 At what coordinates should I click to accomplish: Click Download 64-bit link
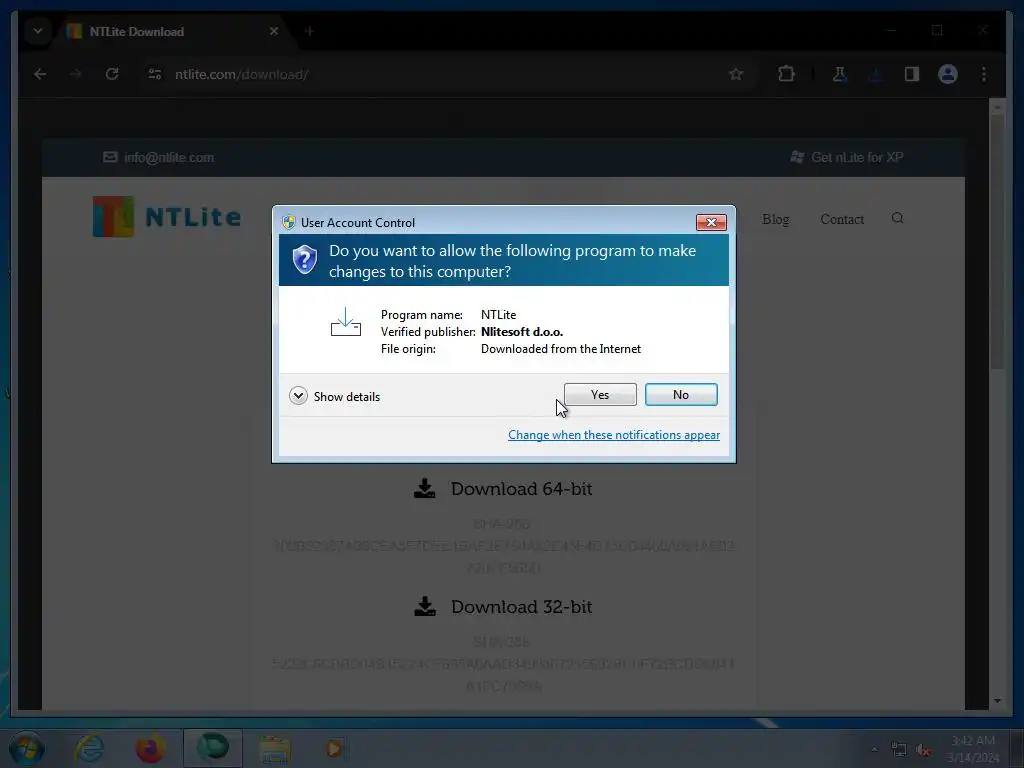521,489
